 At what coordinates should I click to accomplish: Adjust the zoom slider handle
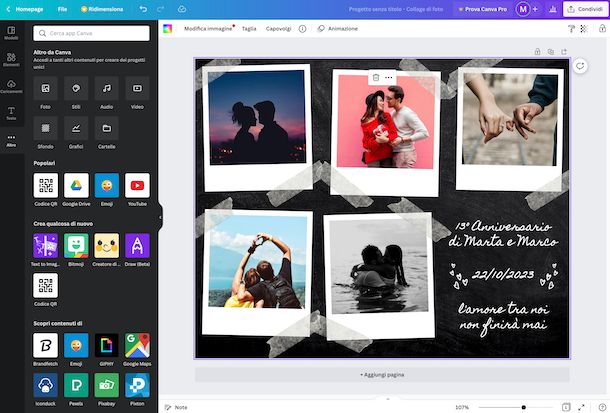[x=524, y=407]
